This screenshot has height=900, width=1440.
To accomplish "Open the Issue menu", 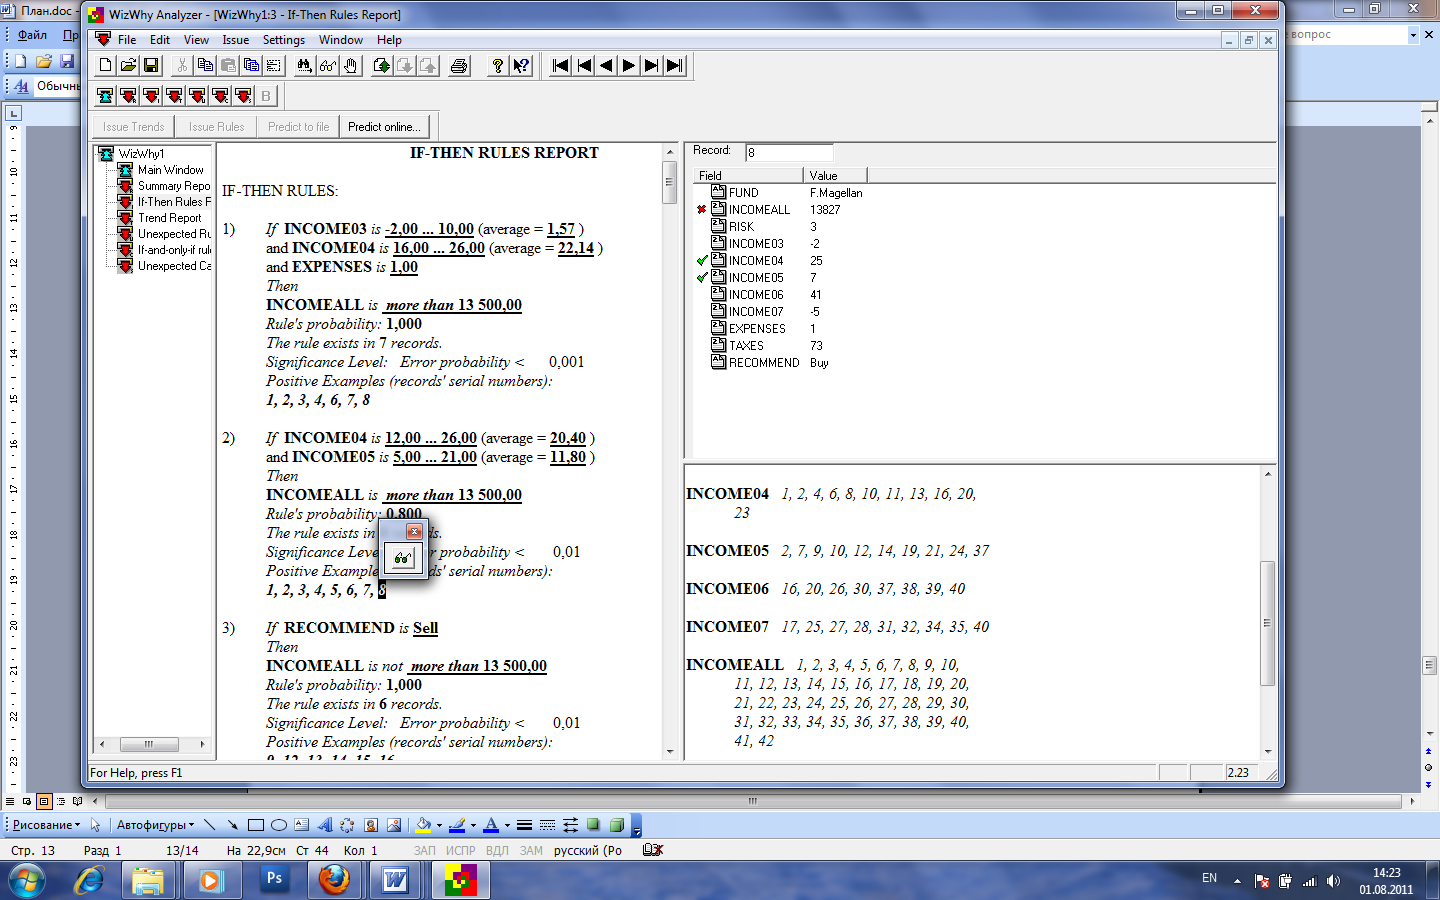I will (236, 40).
